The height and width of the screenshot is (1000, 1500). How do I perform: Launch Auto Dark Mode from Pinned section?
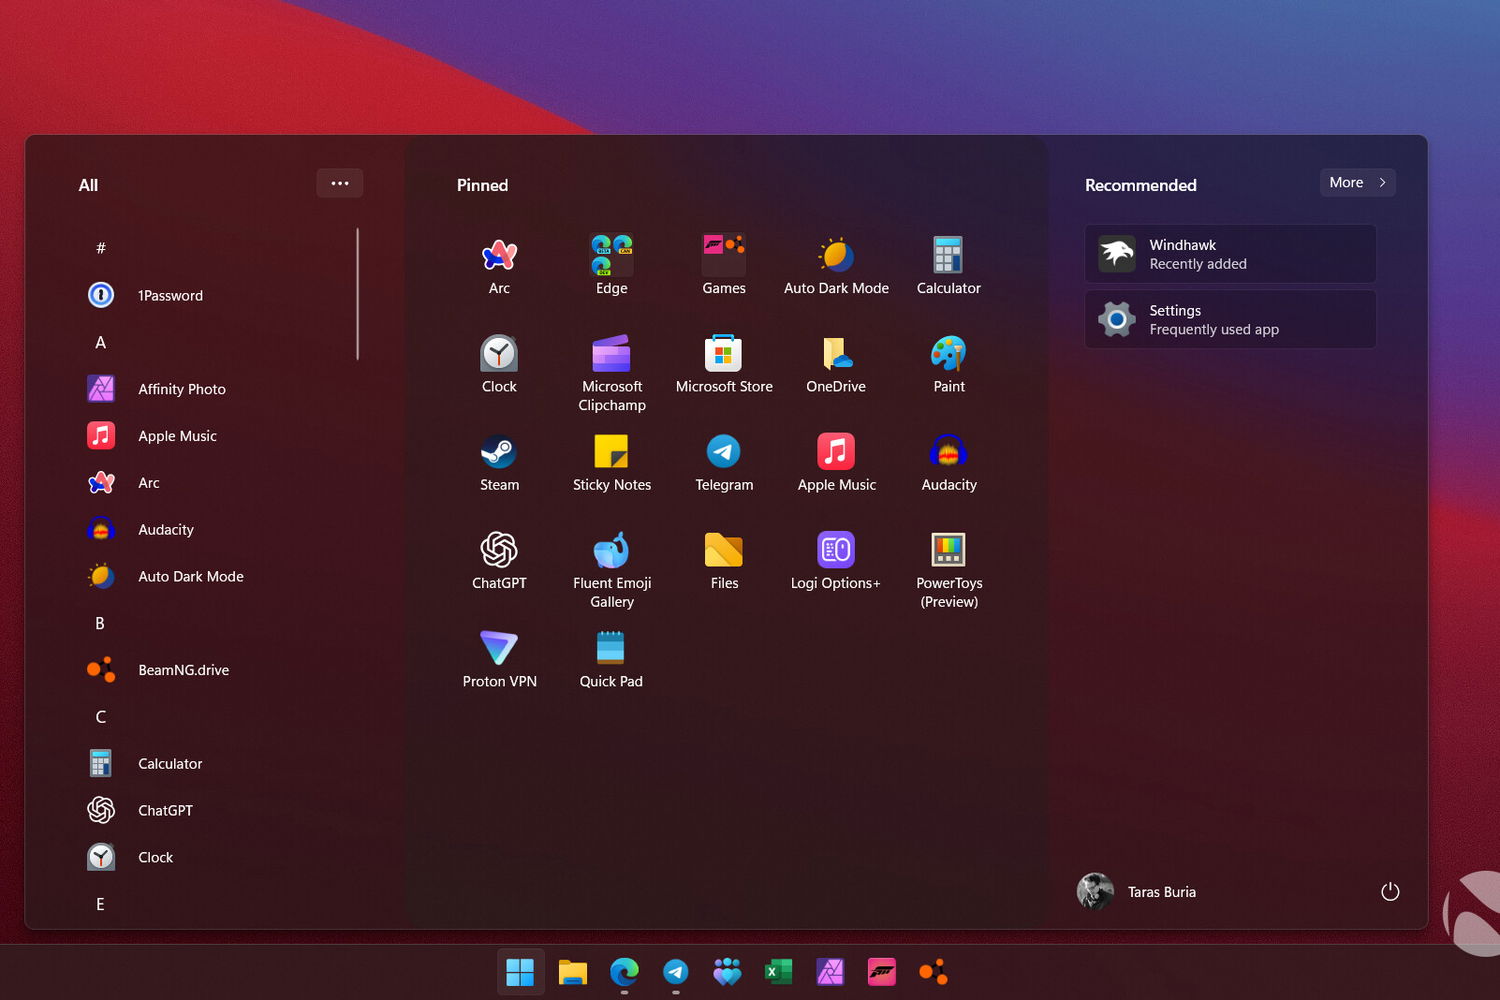tap(837, 266)
